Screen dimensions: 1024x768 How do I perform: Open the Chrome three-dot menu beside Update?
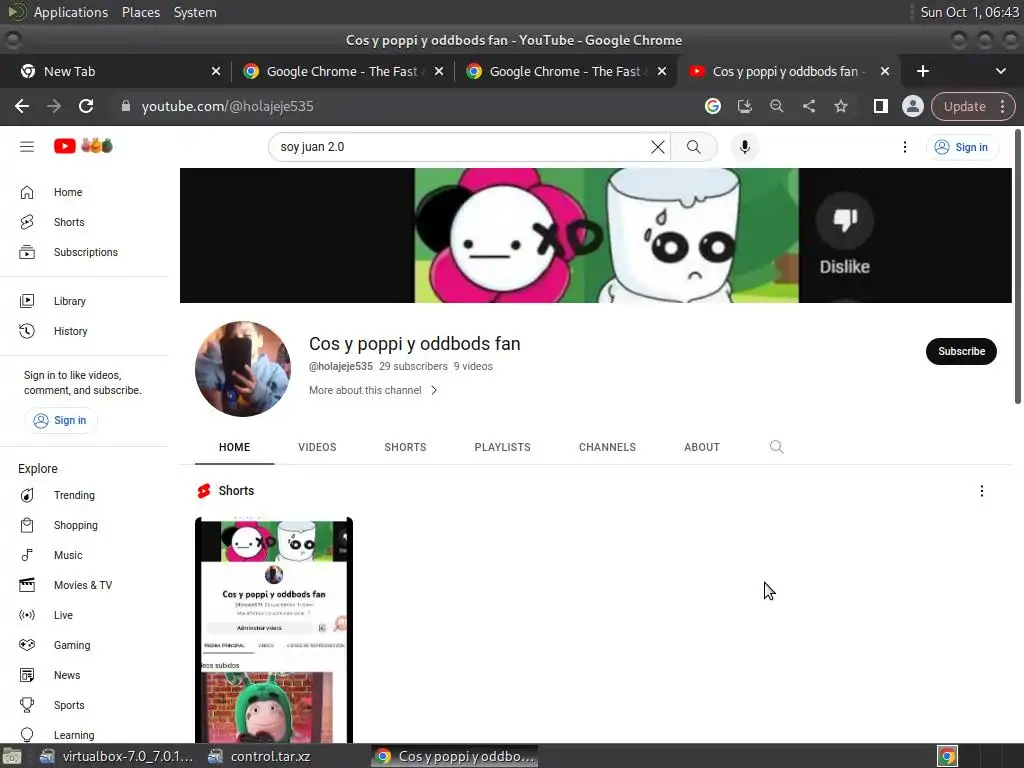coord(1002,106)
